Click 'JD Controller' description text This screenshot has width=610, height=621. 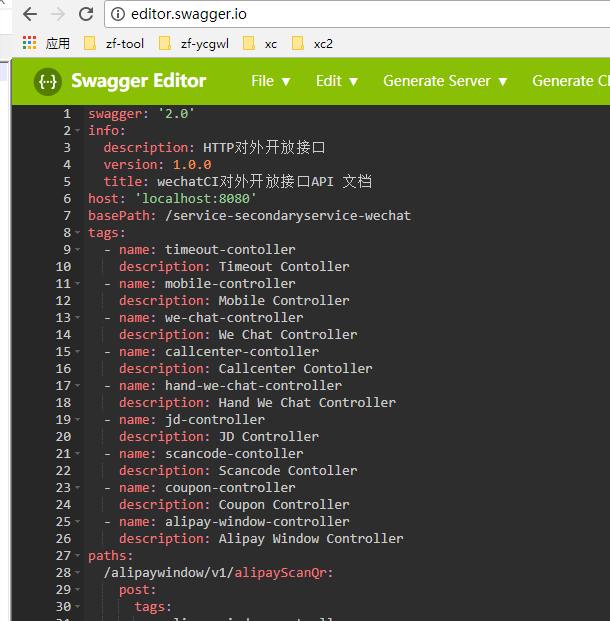click(x=269, y=437)
